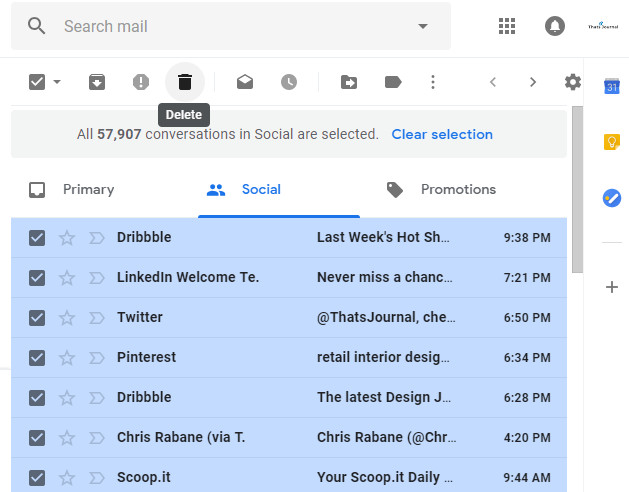Open "@ThatsJournal, che..." subject
The height and width of the screenshot is (492, 629).
tap(386, 317)
